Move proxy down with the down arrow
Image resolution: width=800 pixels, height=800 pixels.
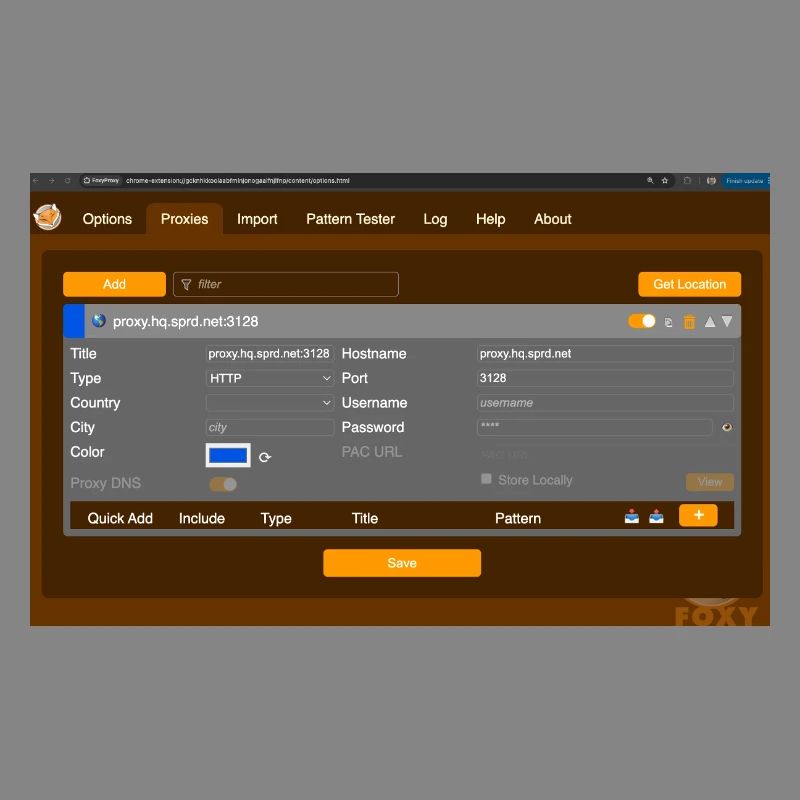[727, 322]
